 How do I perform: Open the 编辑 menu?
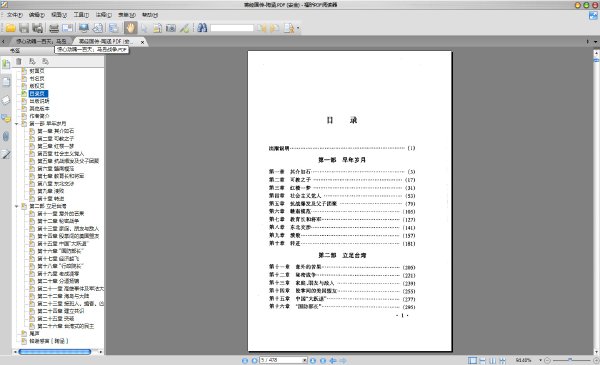(x=37, y=15)
